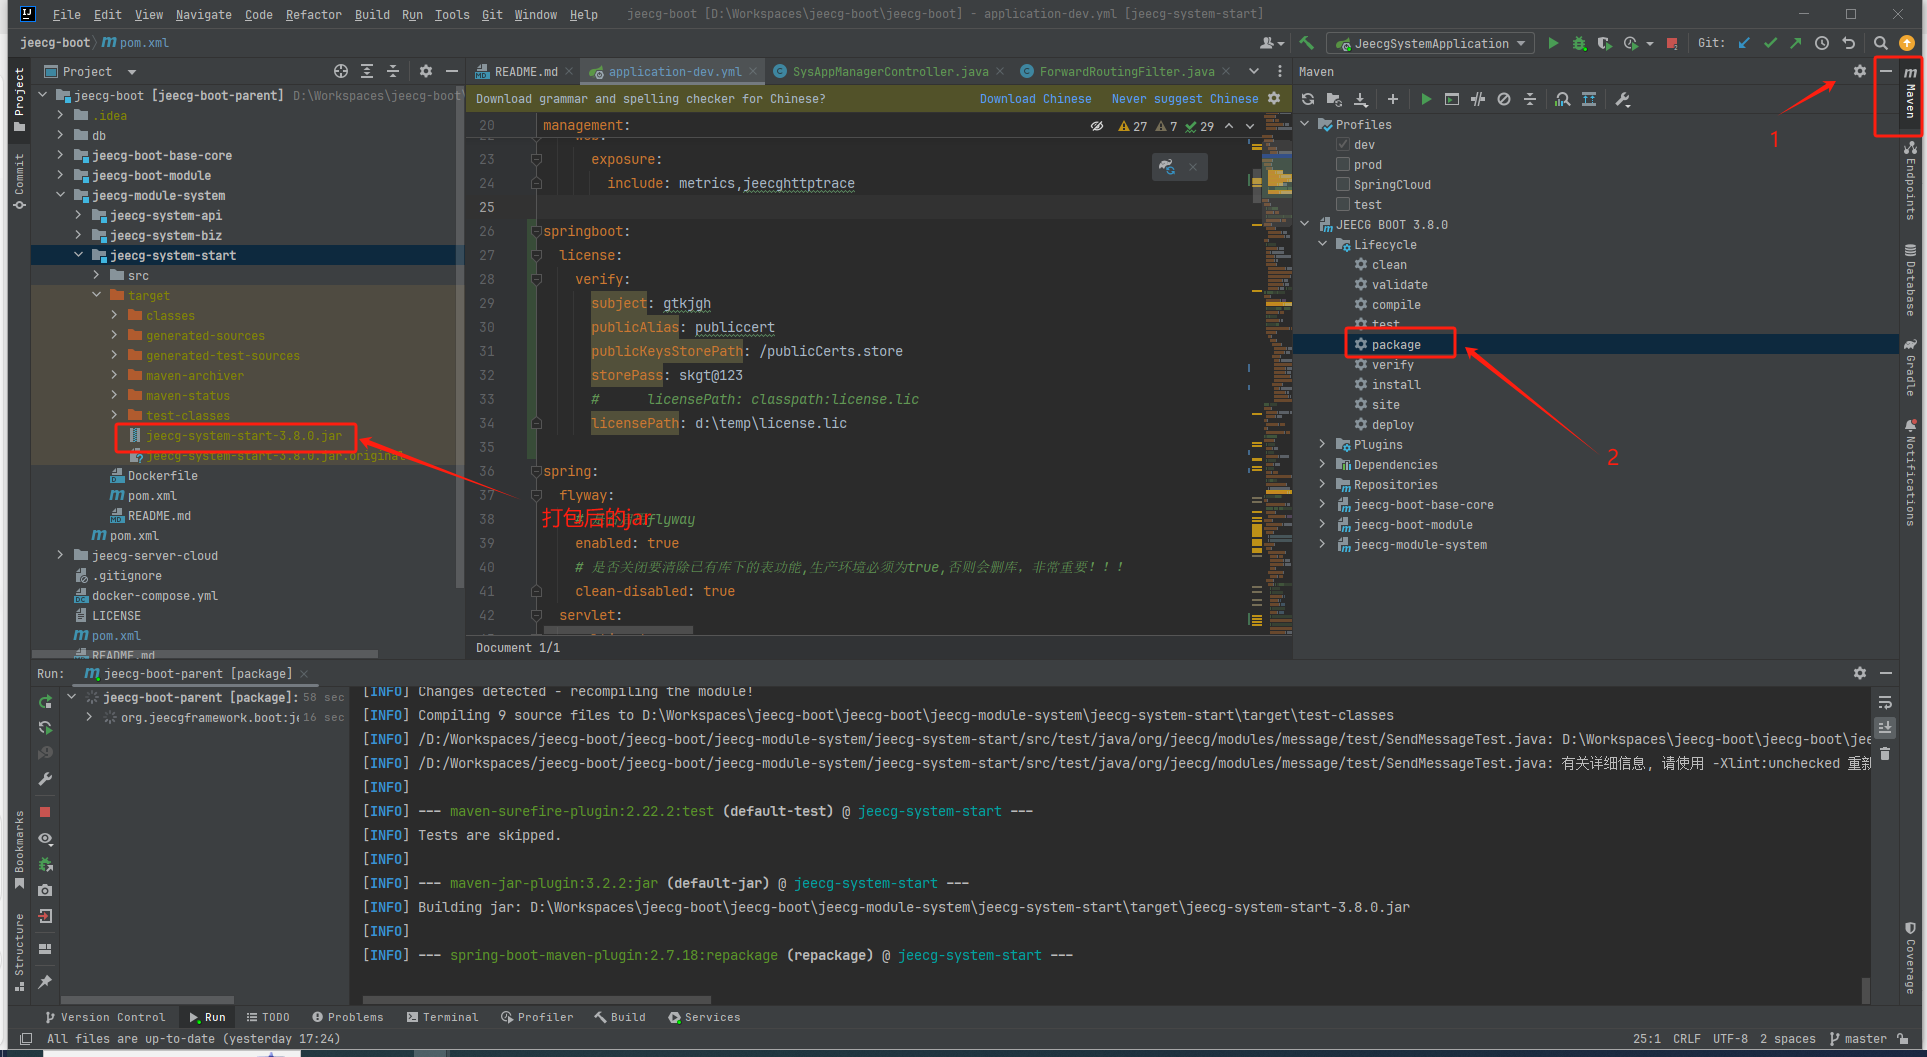Image resolution: width=1927 pixels, height=1057 pixels.
Task: Run JeecgSystemApplication with green play button
Action: click(x=1553, y=43)
